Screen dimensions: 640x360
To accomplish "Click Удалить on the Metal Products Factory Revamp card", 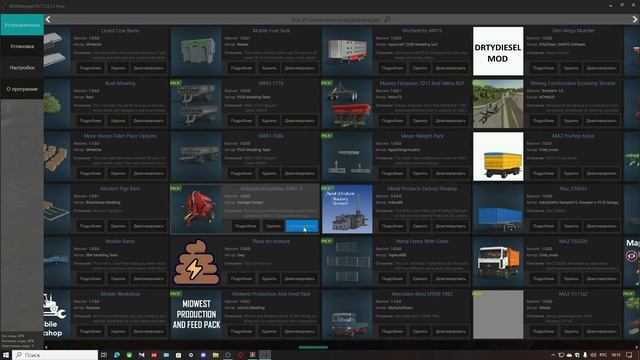I will click(x=420, y=226).
